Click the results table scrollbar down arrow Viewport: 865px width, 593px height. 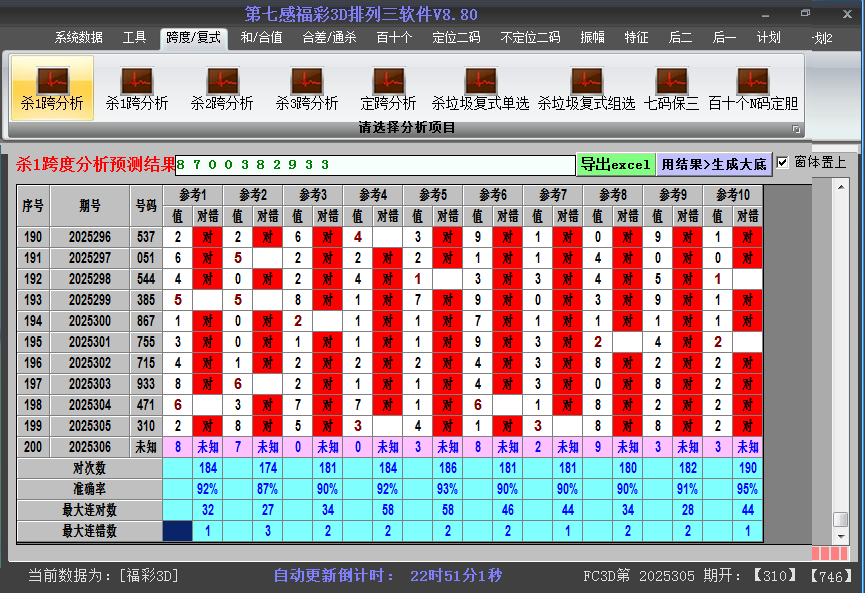point(840,535)
